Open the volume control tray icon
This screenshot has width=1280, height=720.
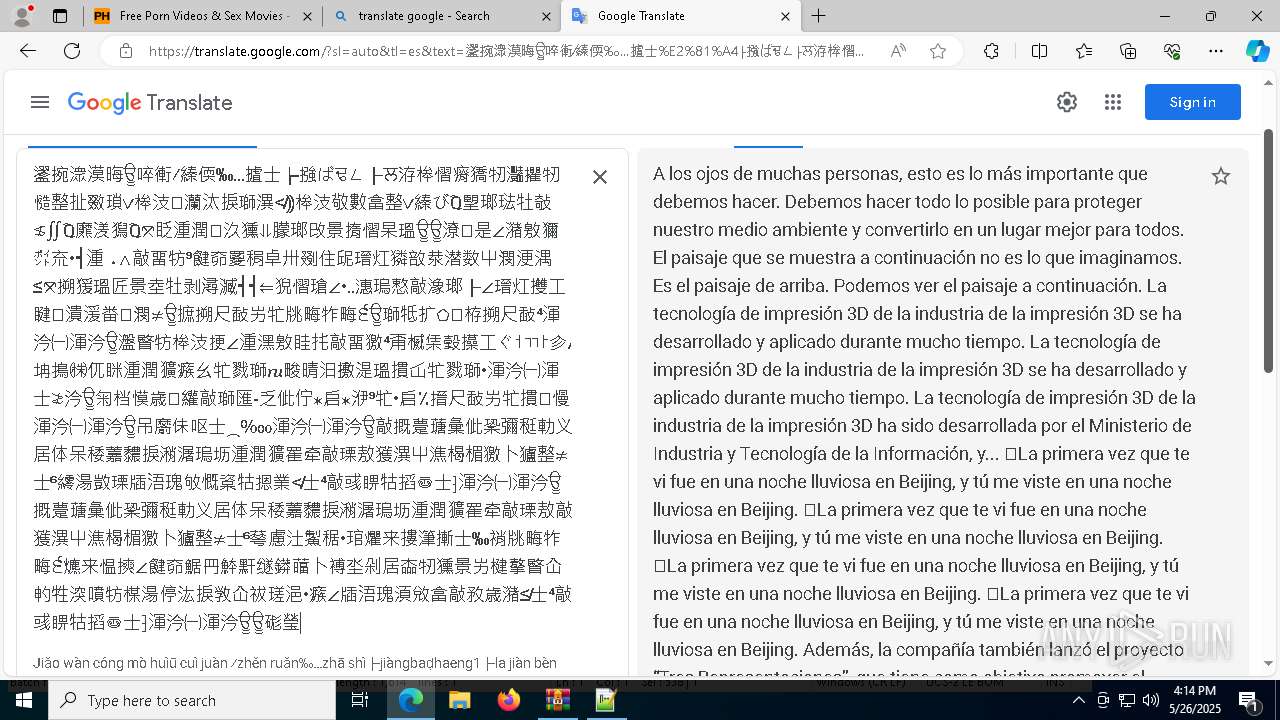click(x=1151, y=700)
